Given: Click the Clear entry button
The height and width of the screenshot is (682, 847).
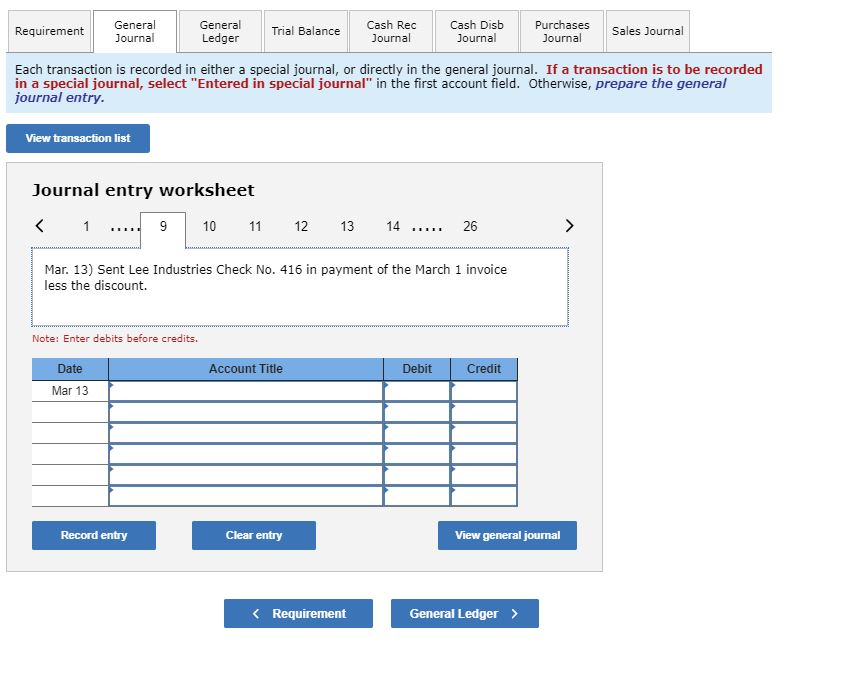Looking at the screenshot, I should [253, 535].
